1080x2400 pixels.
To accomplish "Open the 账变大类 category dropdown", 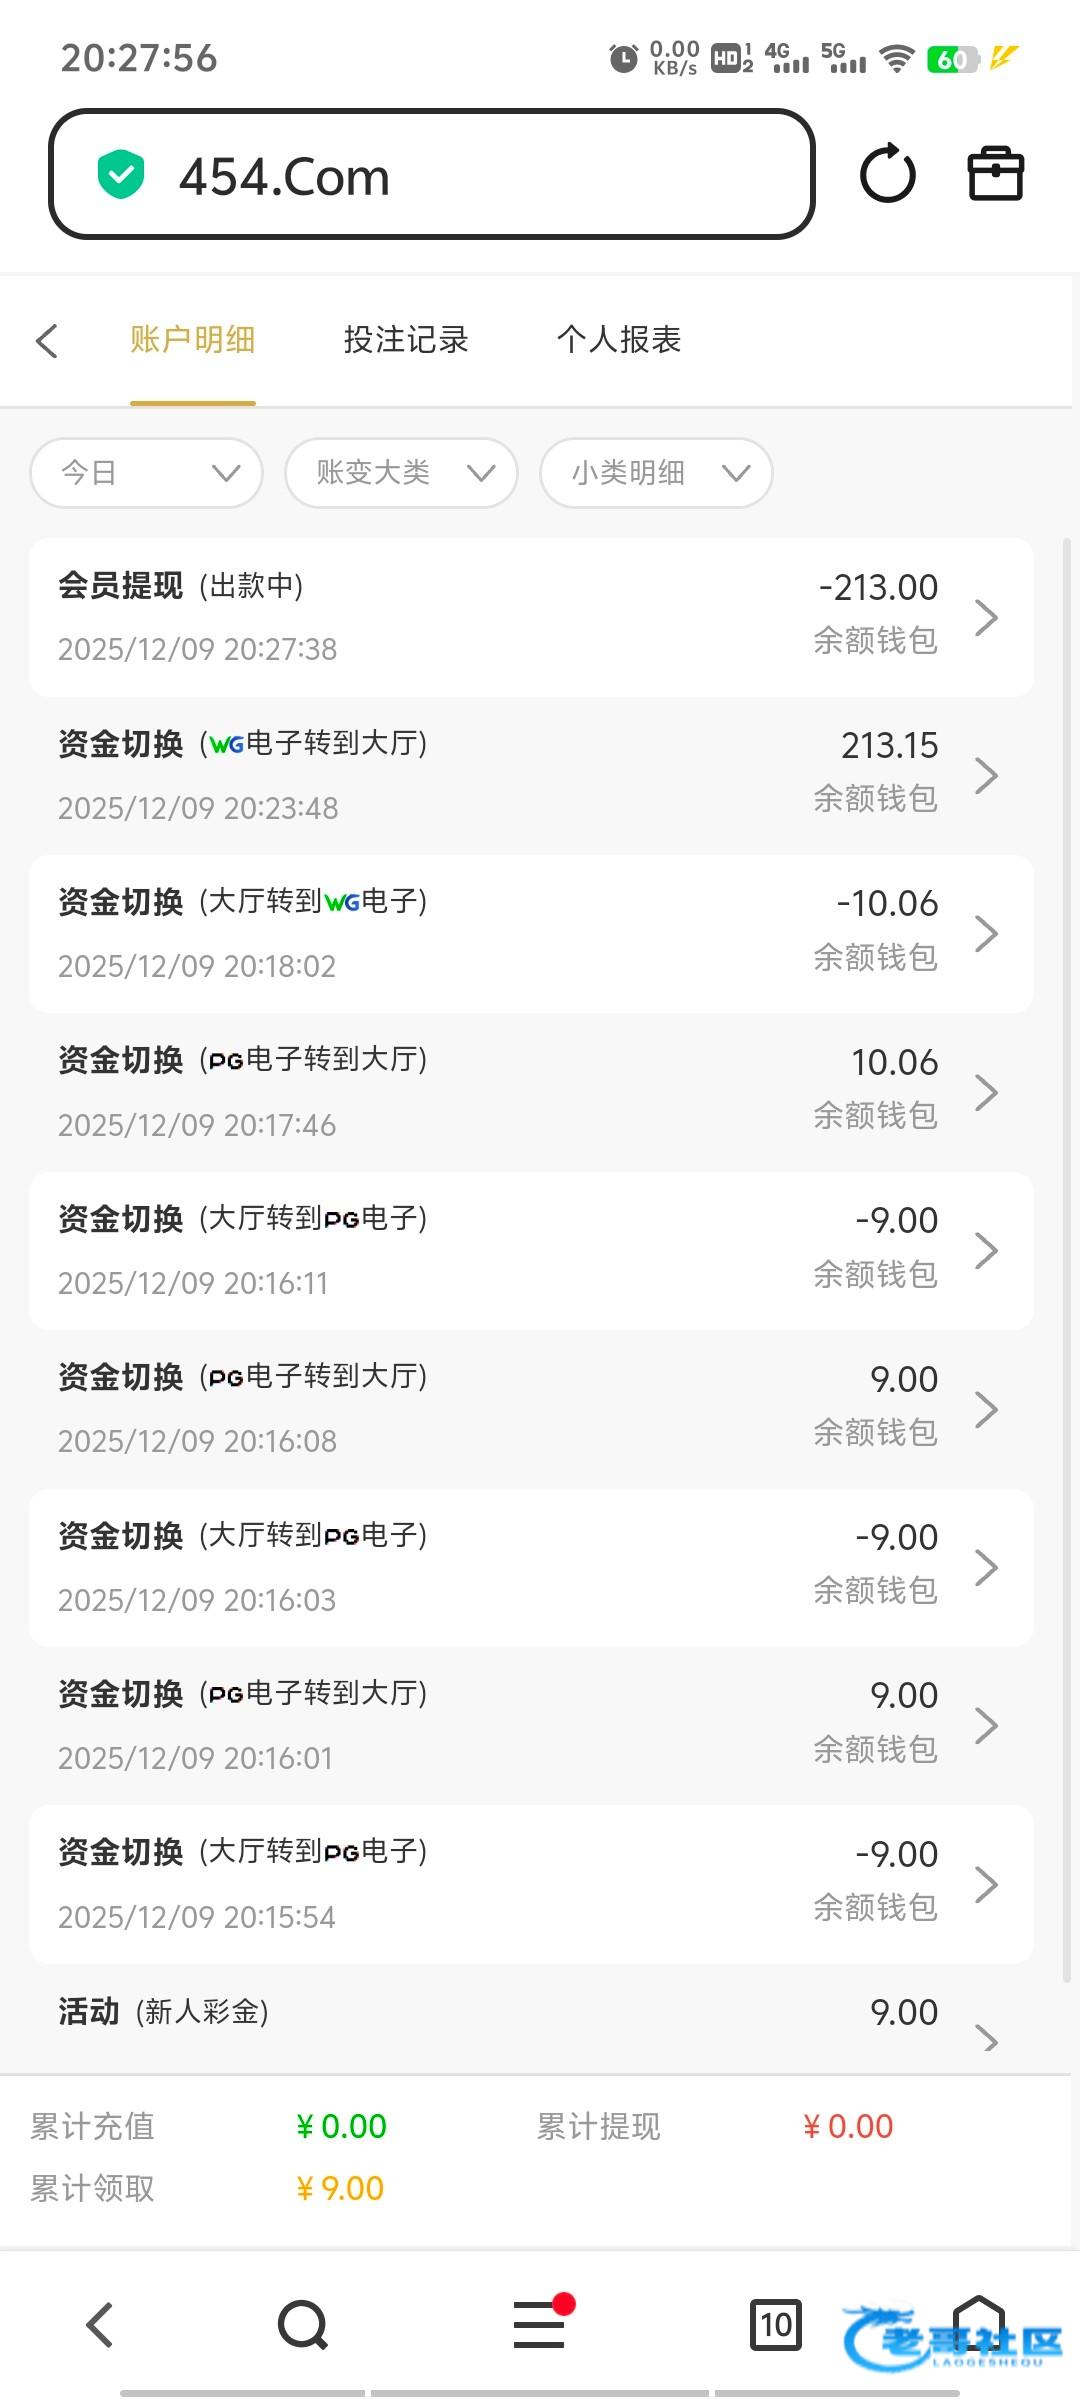I will pyautogui.click(x=401, y=473).
